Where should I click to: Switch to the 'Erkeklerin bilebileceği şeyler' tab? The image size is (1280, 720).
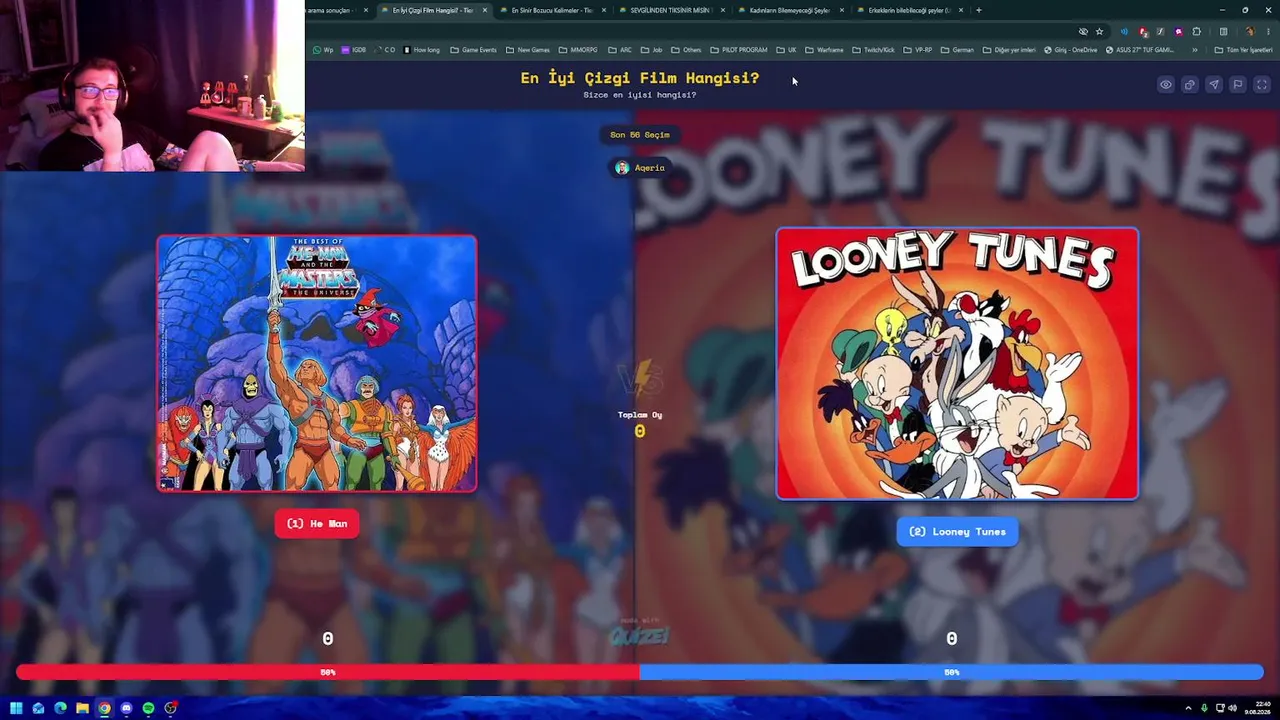click(x=908, y=10)
